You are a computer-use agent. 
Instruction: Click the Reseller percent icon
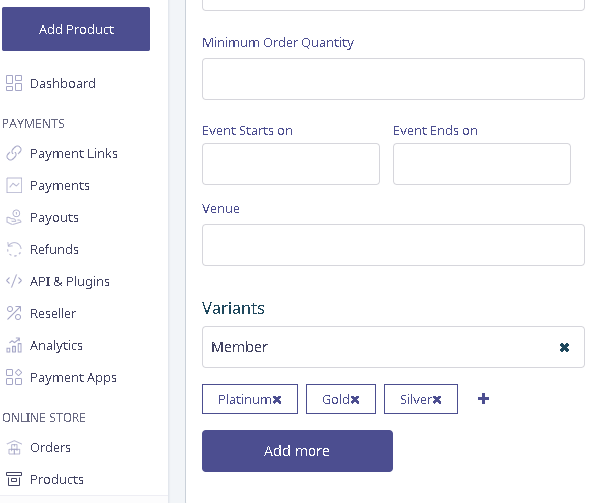[x=14, y=313]
